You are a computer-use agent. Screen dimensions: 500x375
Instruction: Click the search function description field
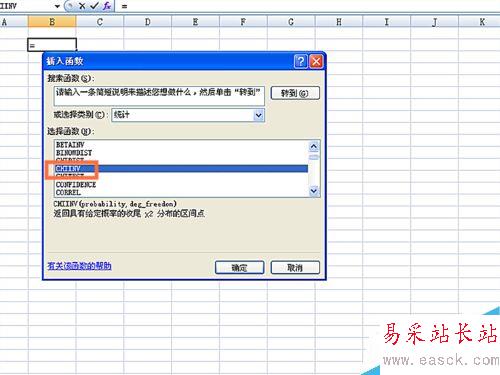click(159, 96)
